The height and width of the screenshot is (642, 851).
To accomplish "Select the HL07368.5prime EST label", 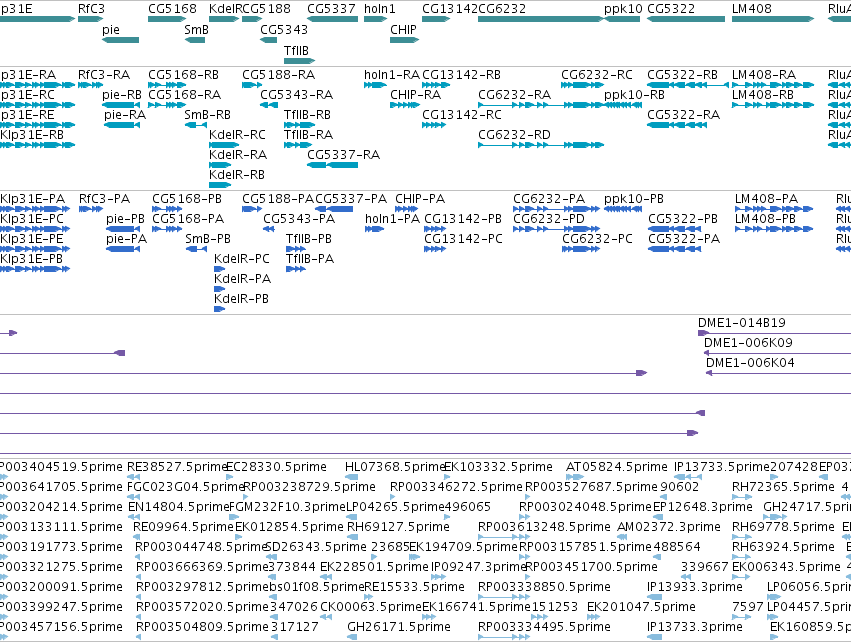I will point(395,467).
